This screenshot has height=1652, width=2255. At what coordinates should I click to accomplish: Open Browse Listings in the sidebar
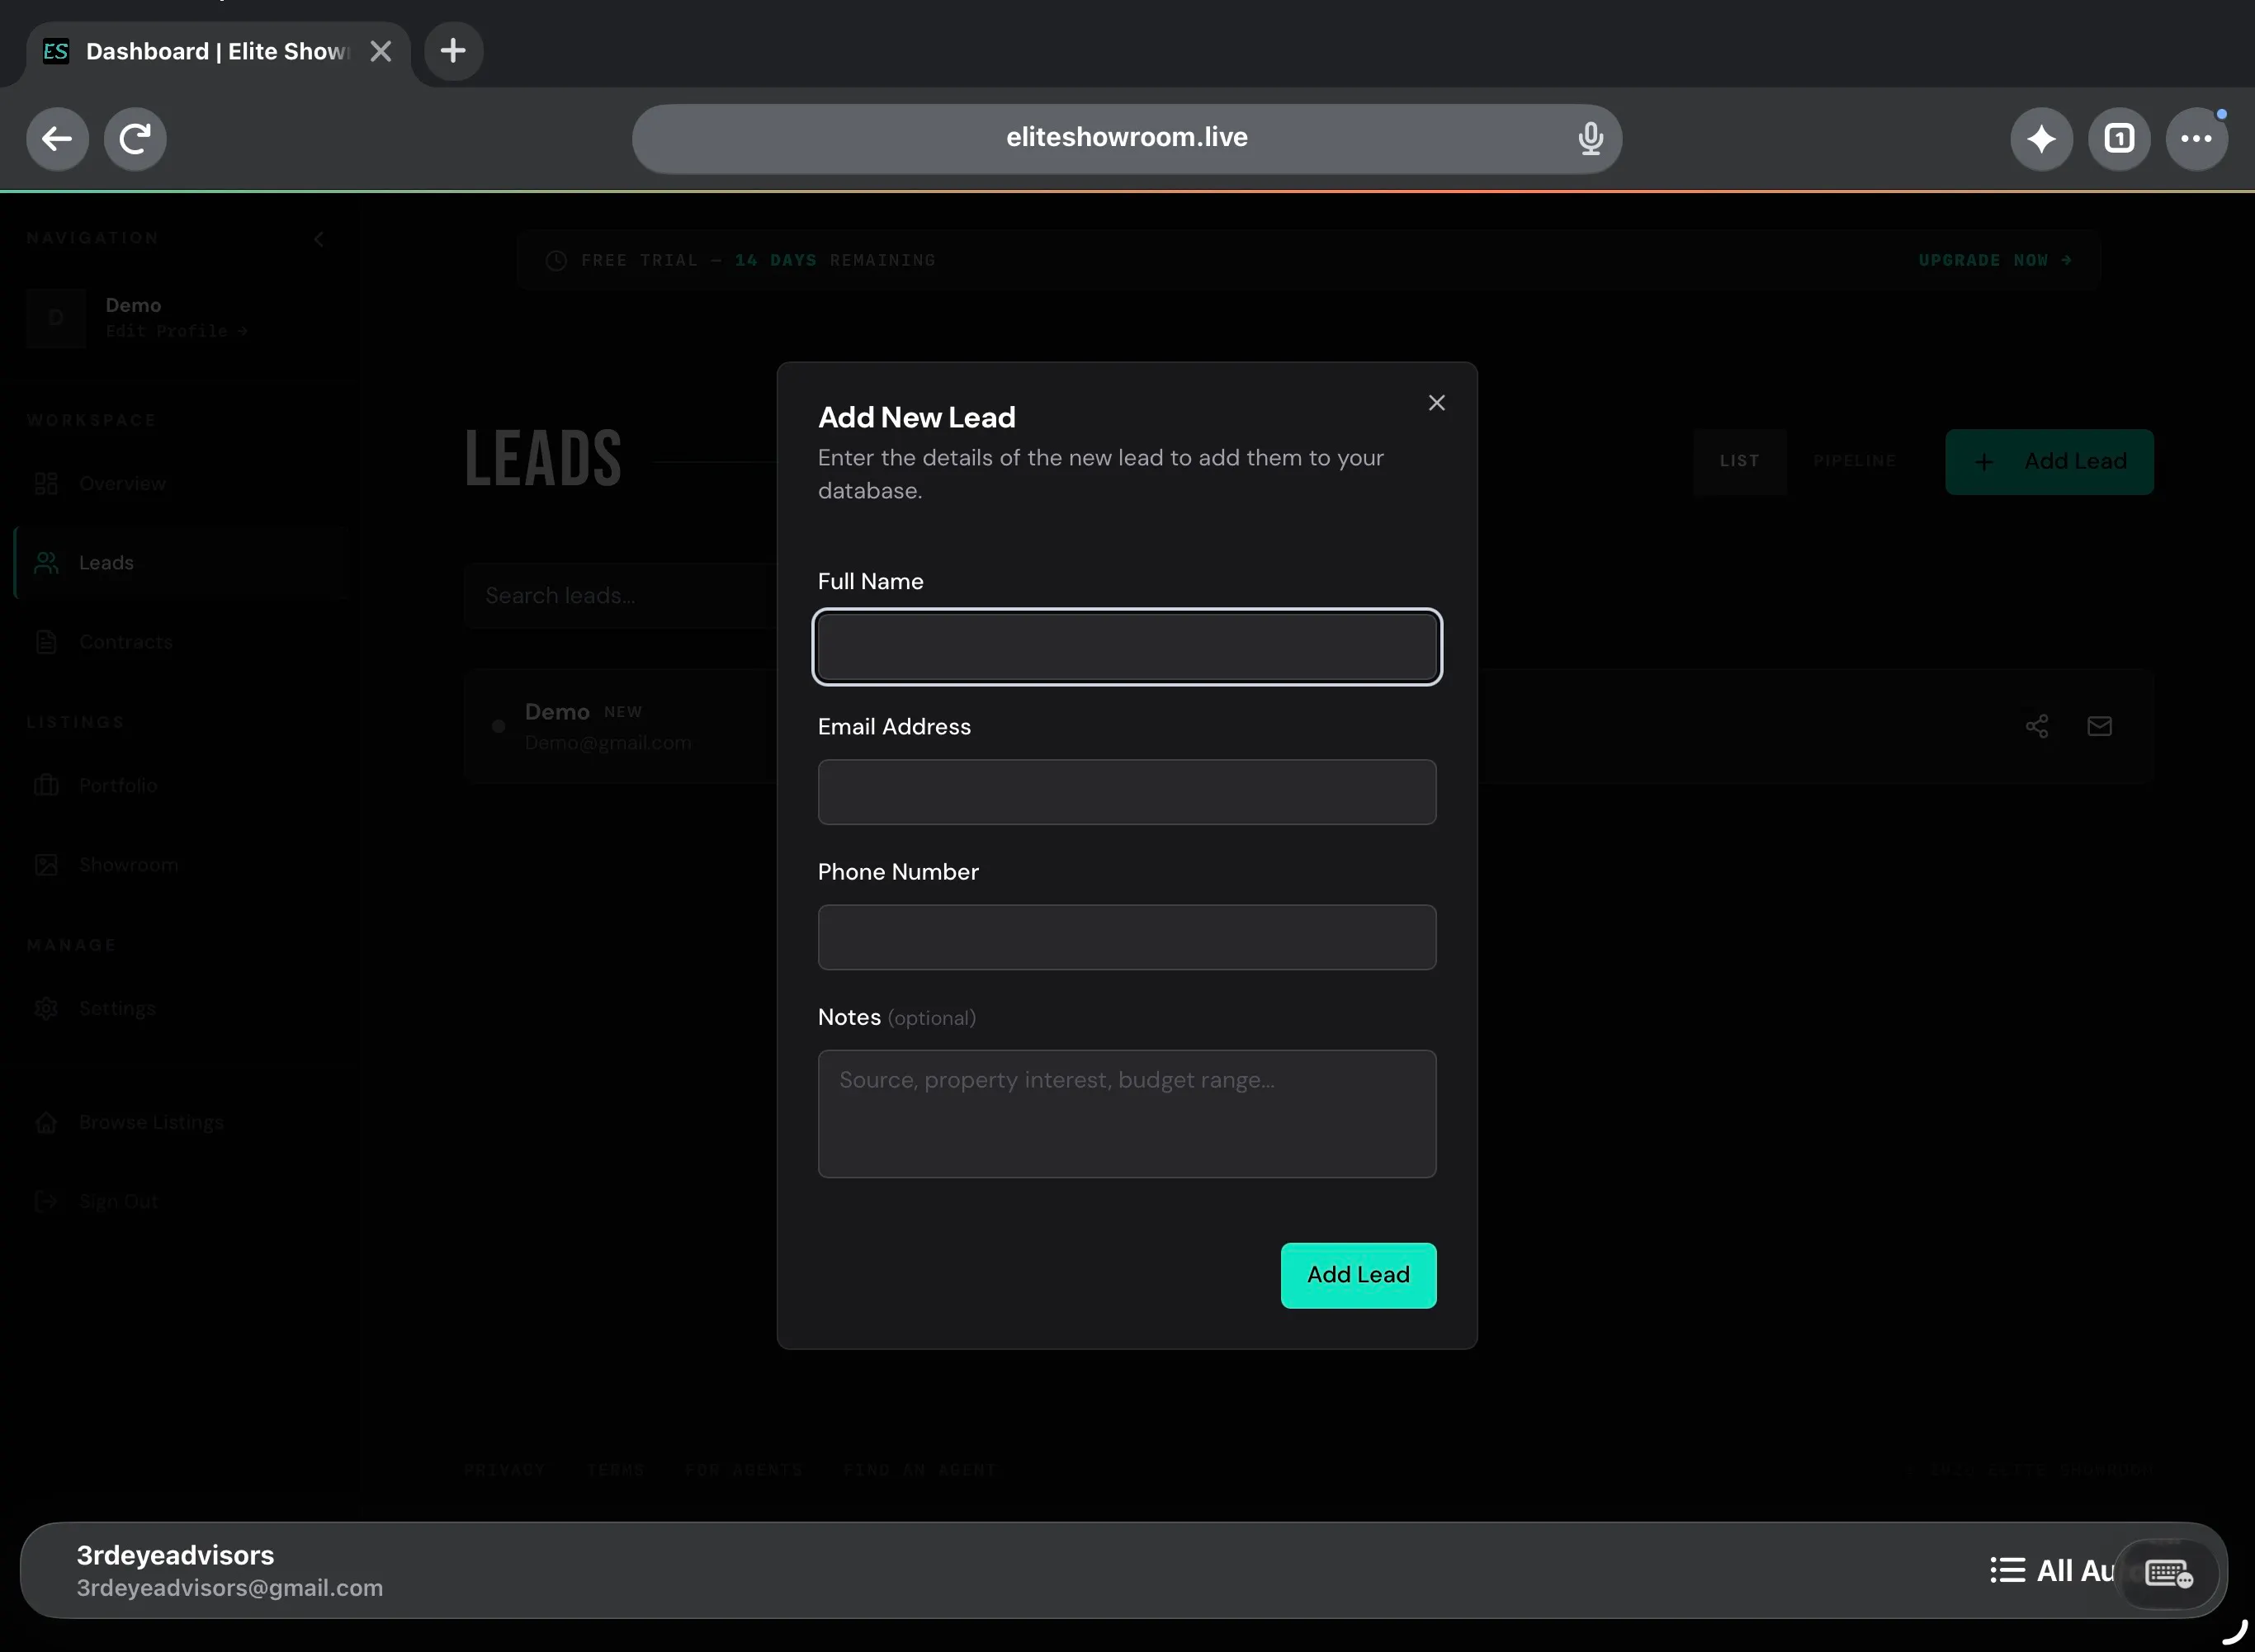(180, 1122)
